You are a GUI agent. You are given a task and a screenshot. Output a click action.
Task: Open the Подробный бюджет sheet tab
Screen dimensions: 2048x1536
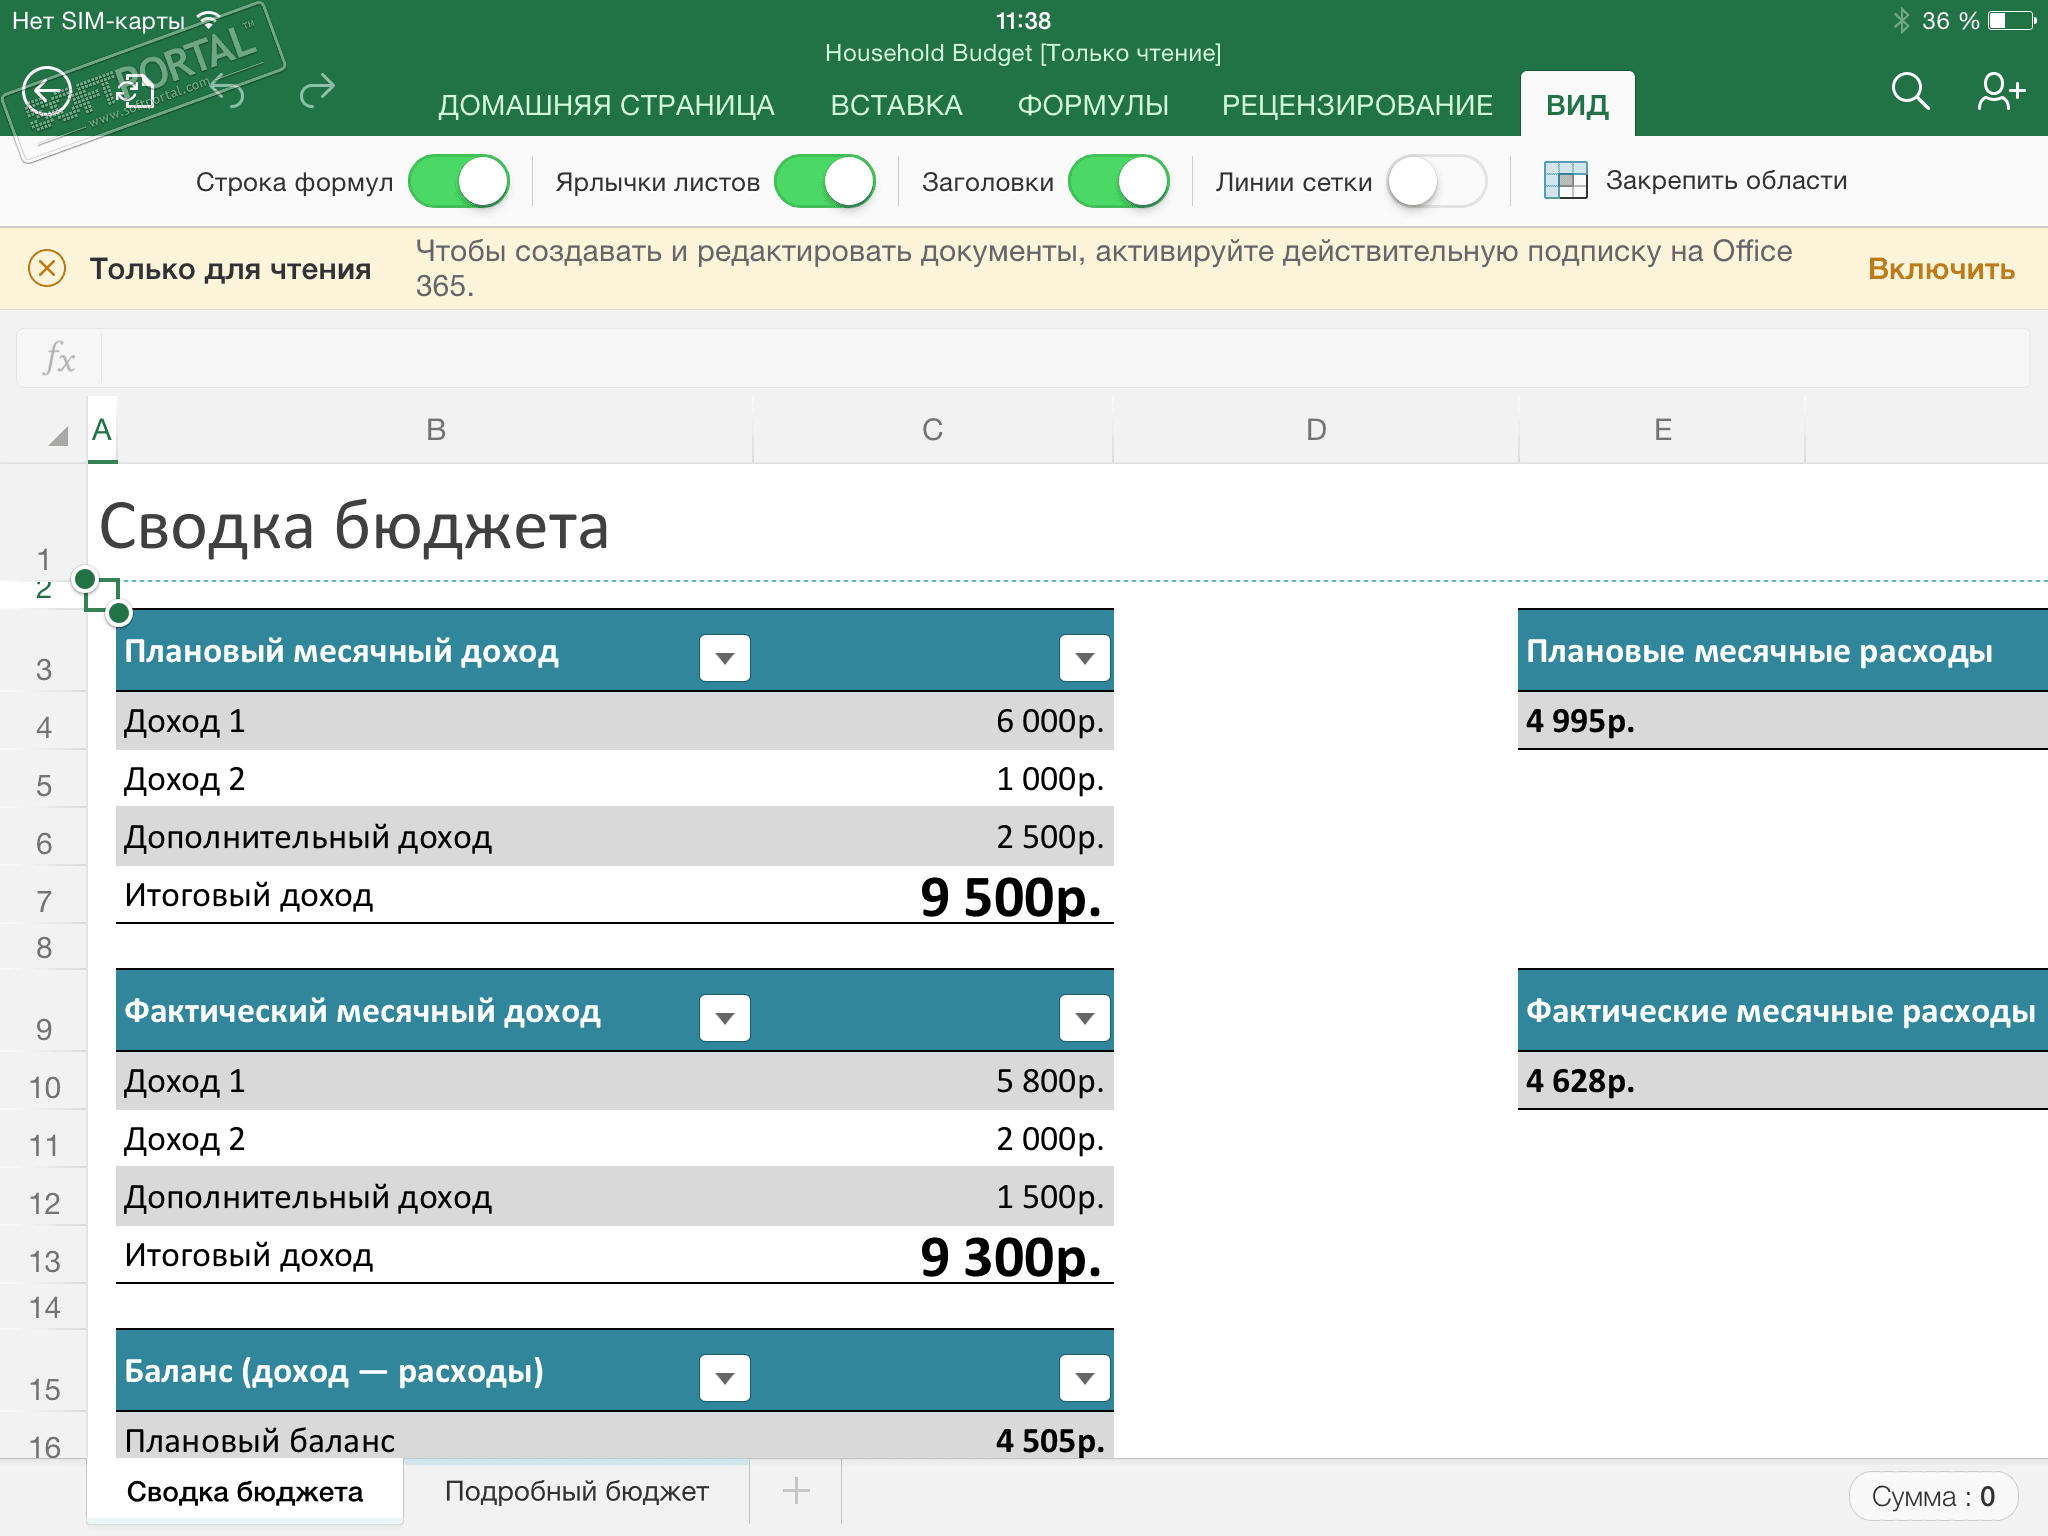point(576,1491)
